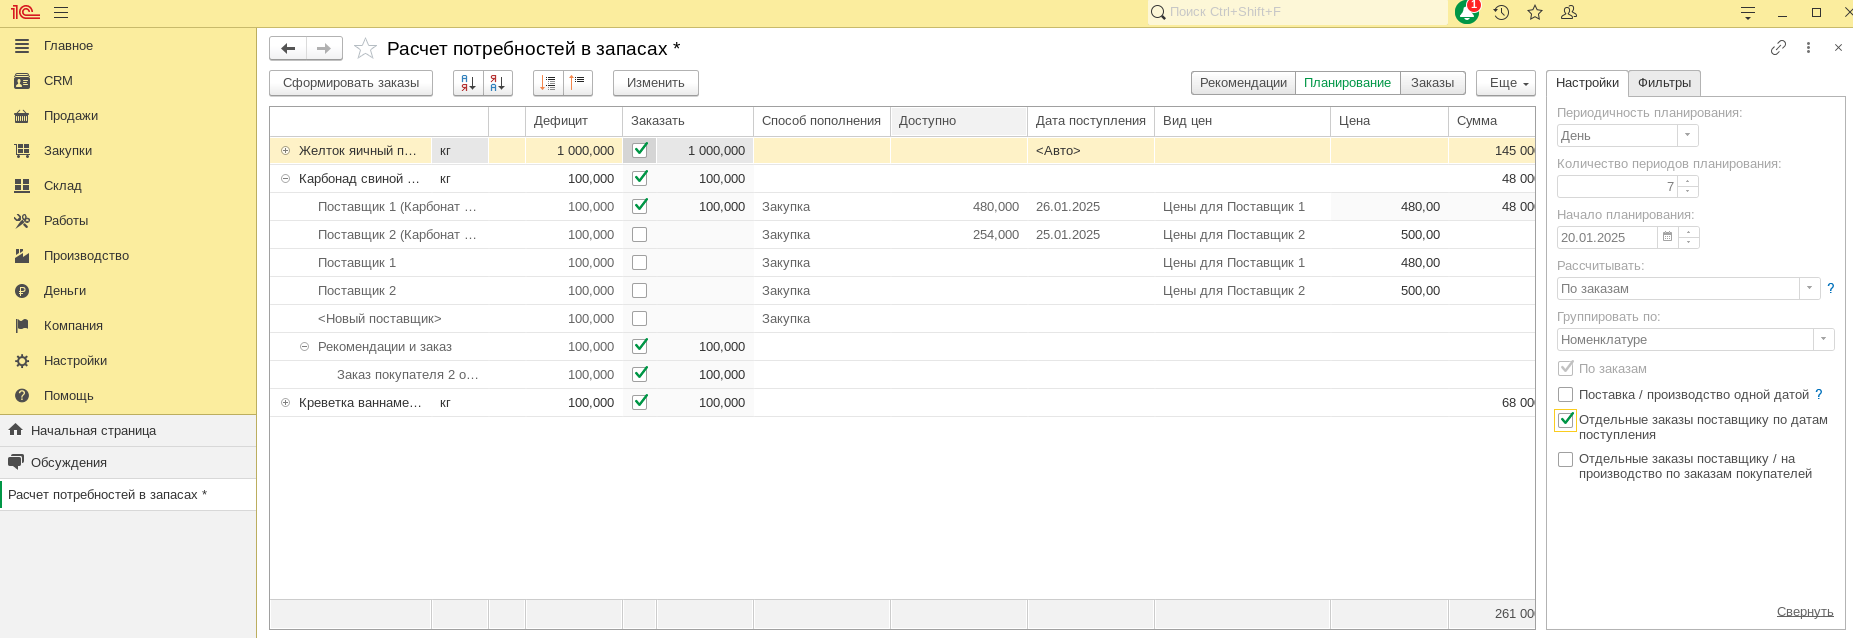Open the Периодичность планирования dropdown
The image size is (1853, 638).
[1688, 135]
